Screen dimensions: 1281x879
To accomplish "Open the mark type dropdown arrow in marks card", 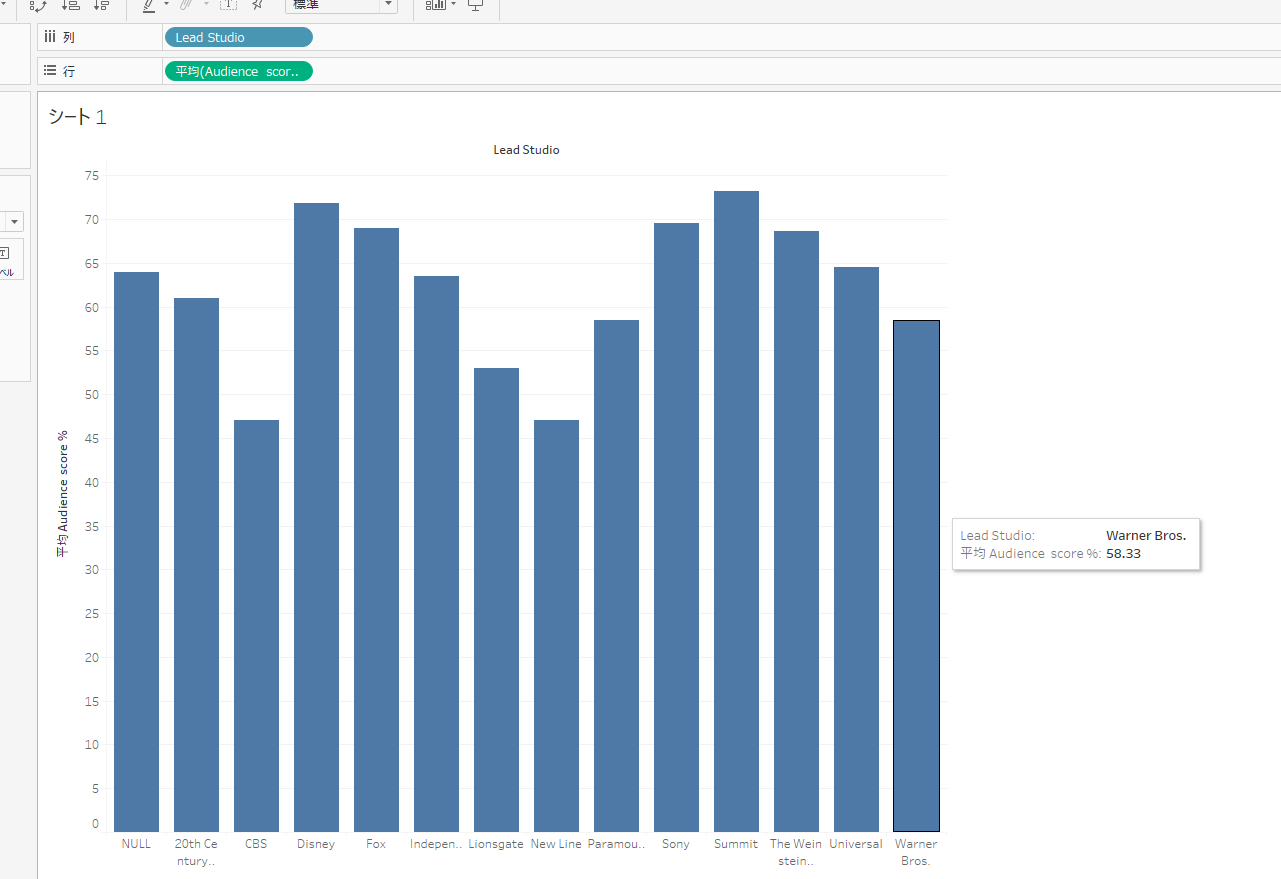I will pos(15,221).
